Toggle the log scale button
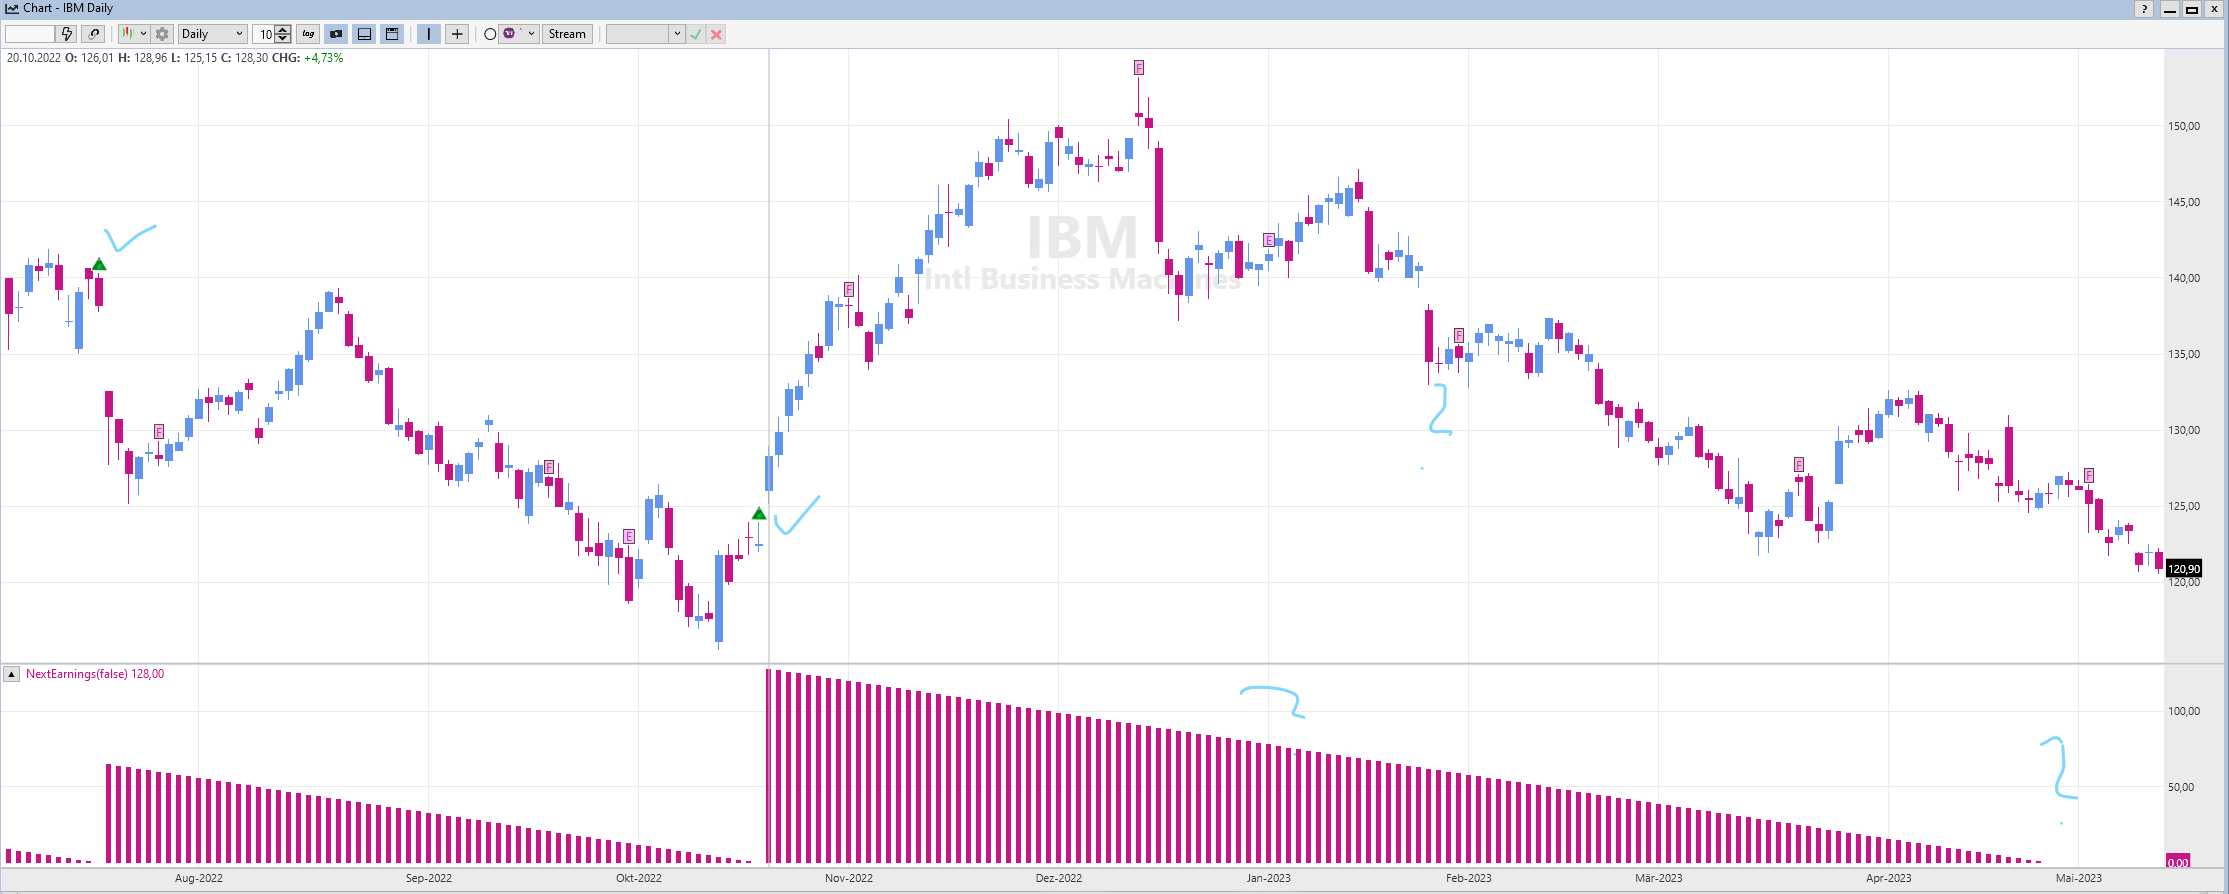 tap(308, 34)
